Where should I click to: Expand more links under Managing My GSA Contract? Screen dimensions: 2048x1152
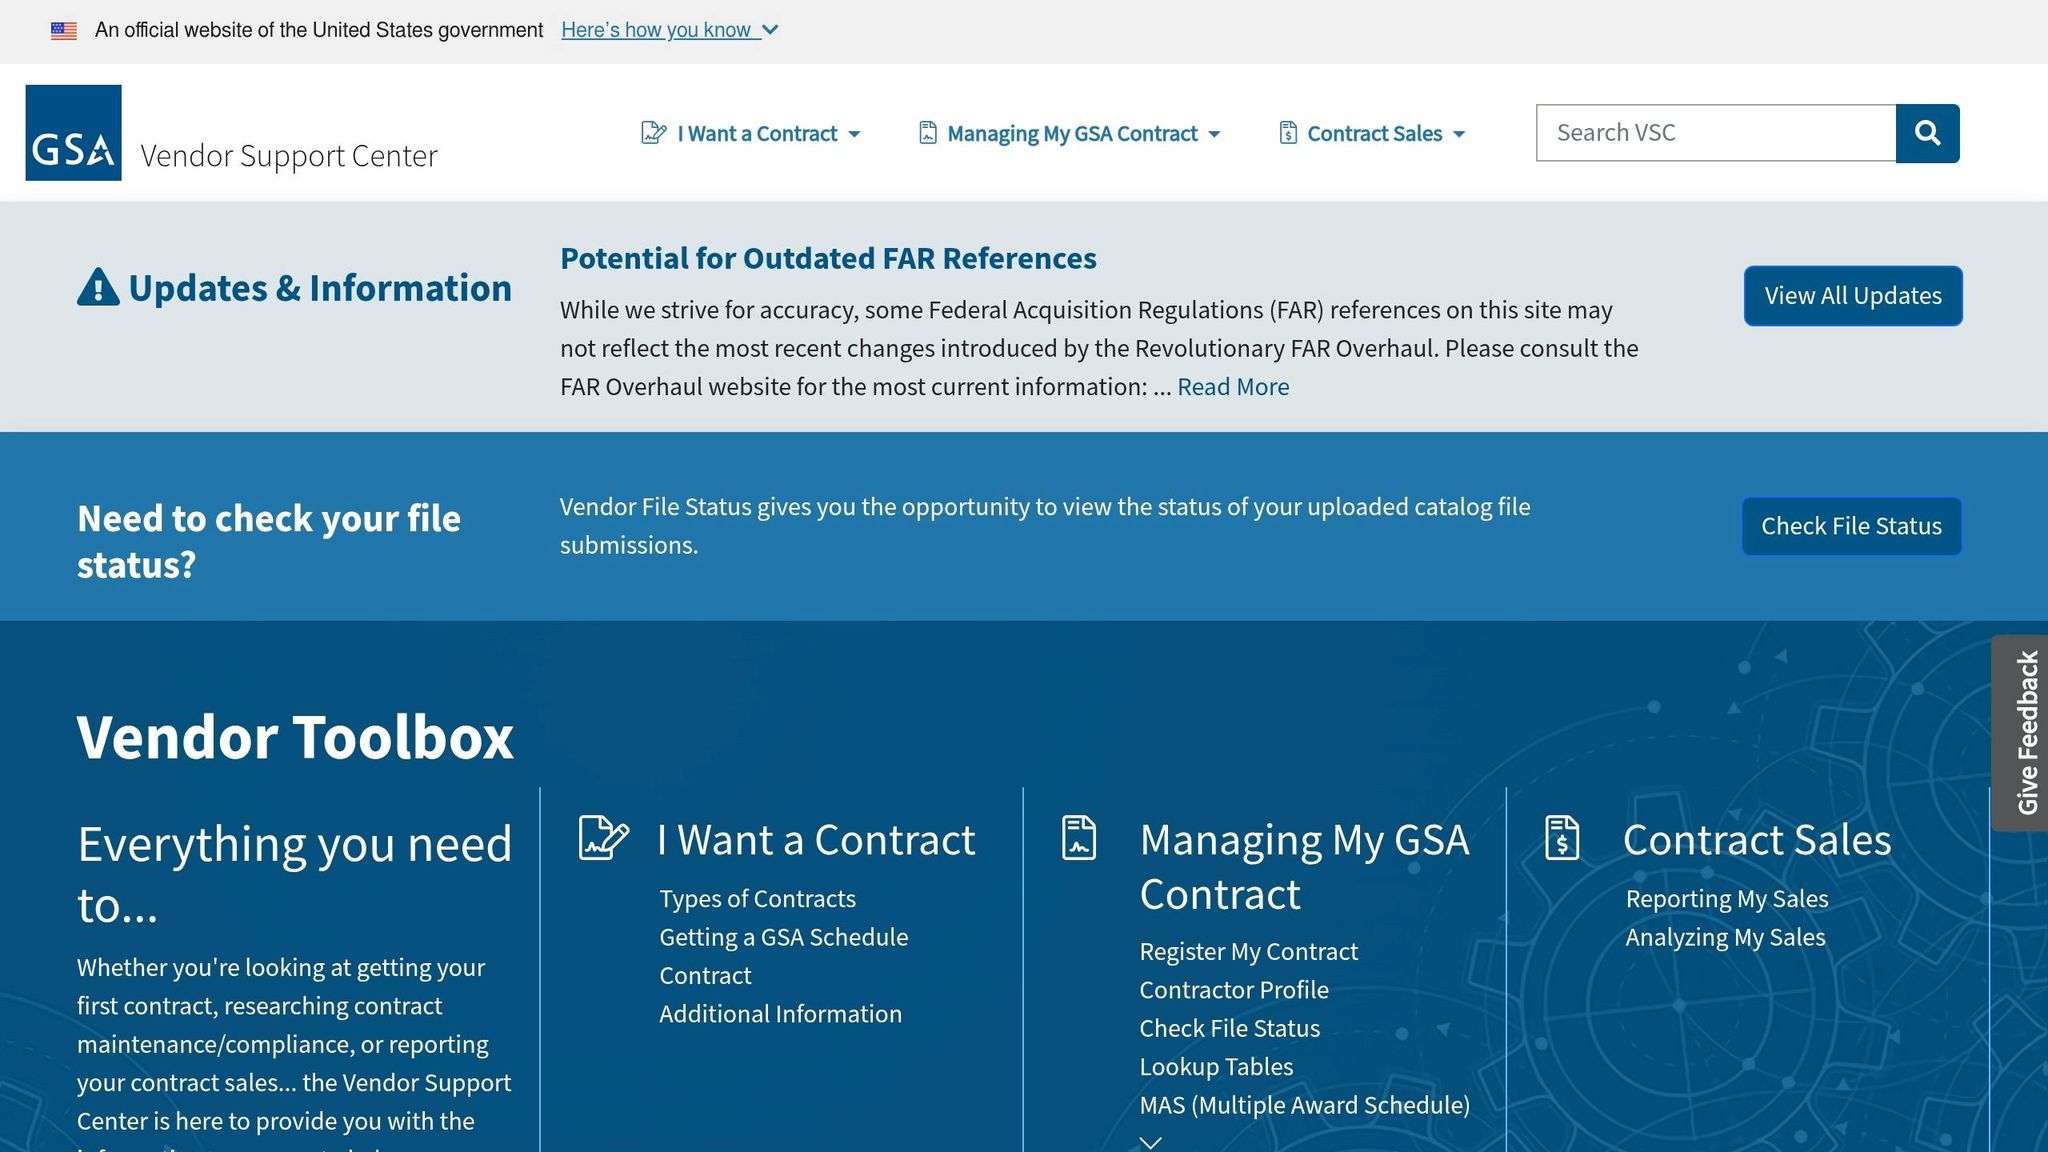(1151, 1141)
